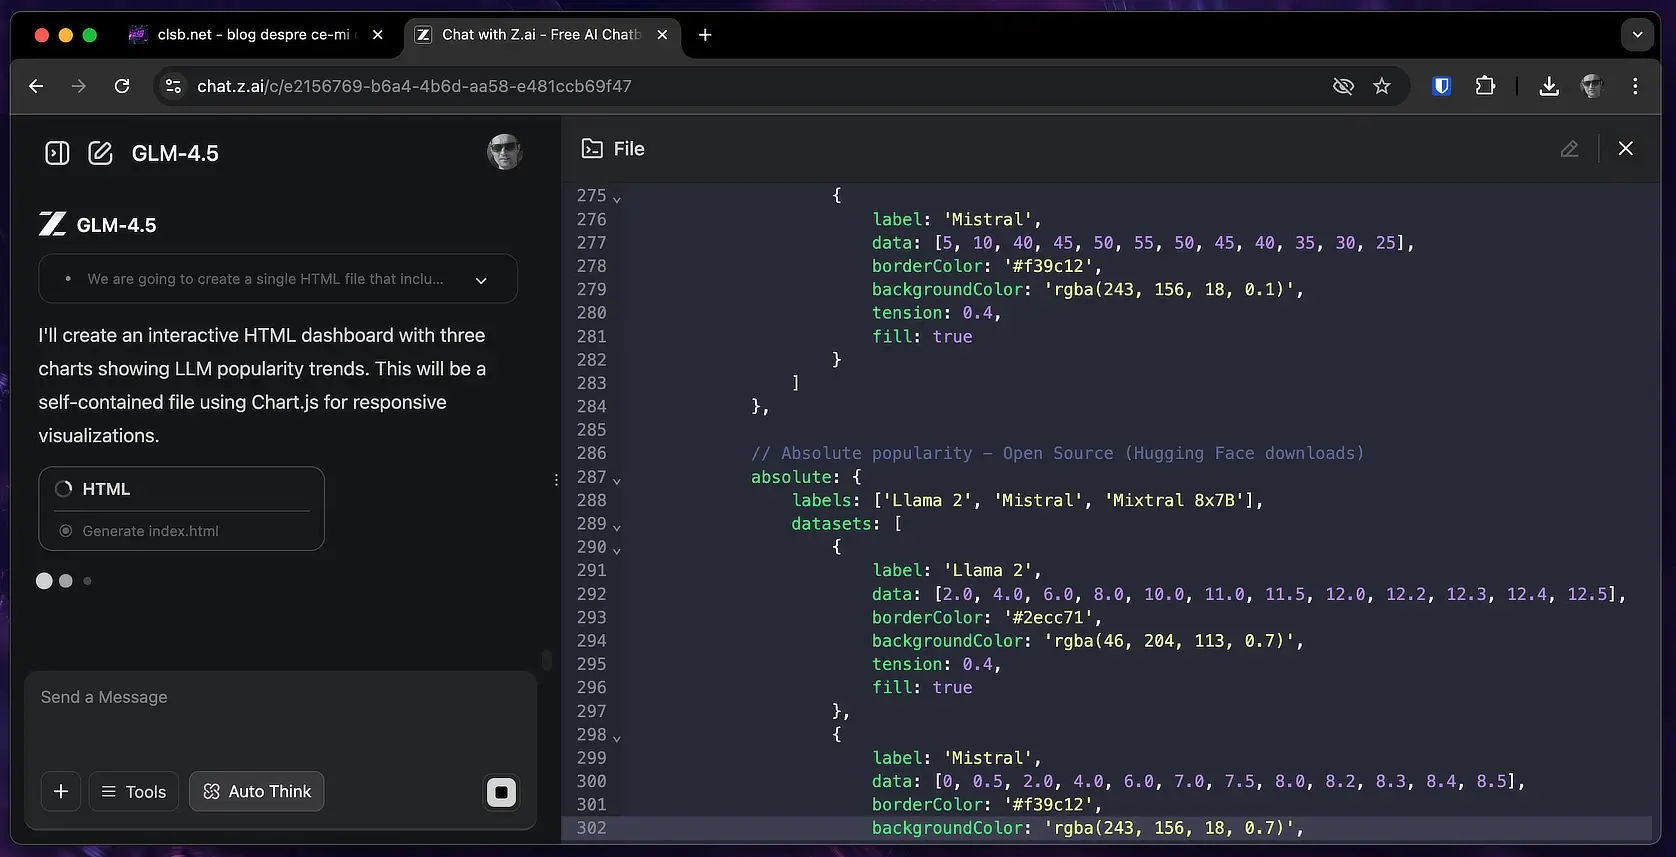Stop the response generation

(x=501, y=793)
